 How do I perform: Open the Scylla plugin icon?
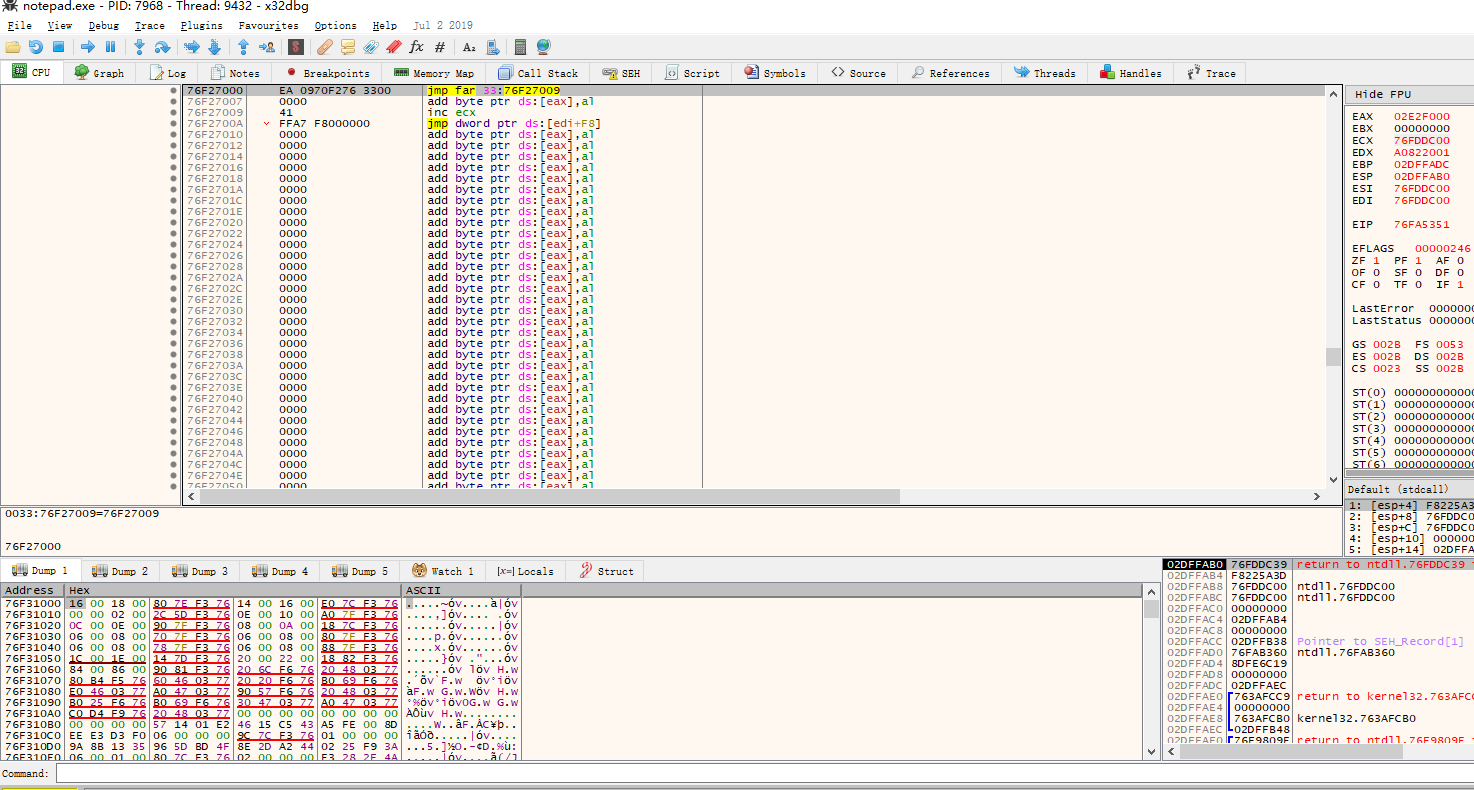[x=296, y=47]
